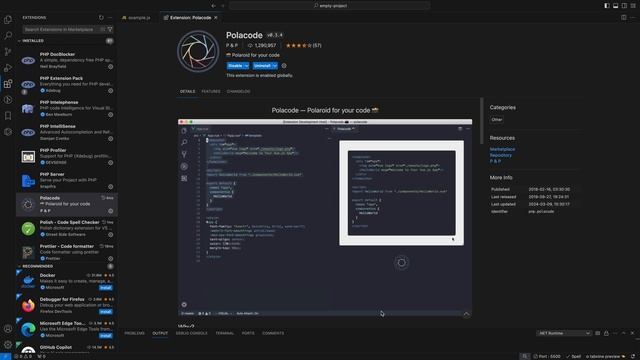
Task: Switch to the Problems panel tab
Action: pos(134,333)
